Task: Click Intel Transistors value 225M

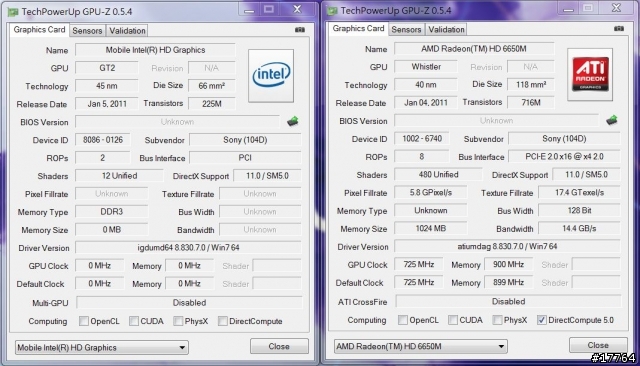Action: coord(212,104)
